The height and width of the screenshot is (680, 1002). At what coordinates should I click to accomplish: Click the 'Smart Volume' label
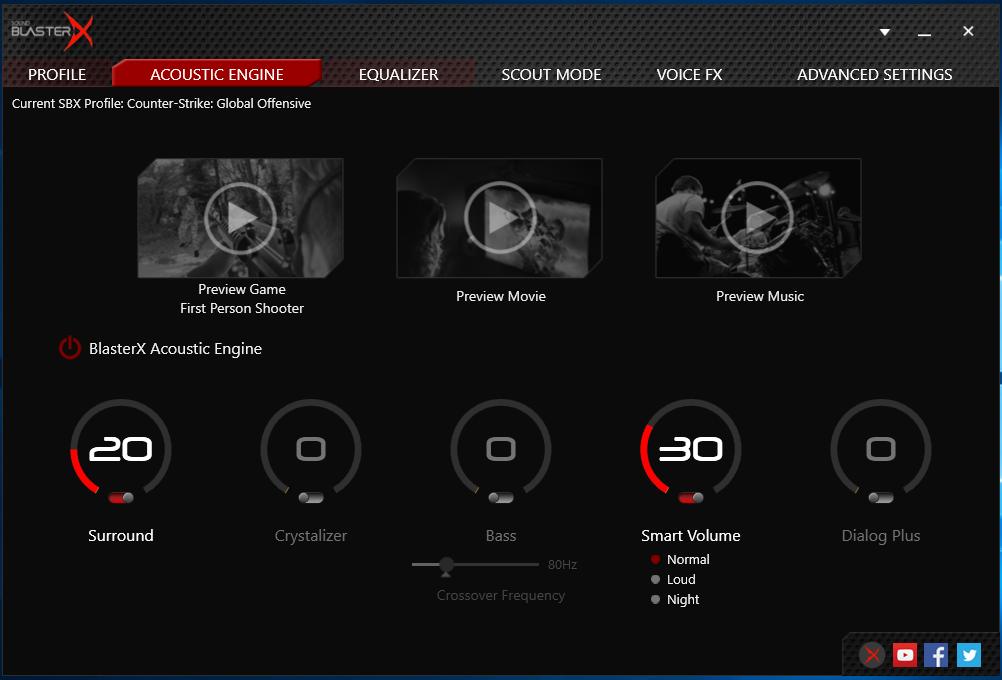tap(691, 536)
